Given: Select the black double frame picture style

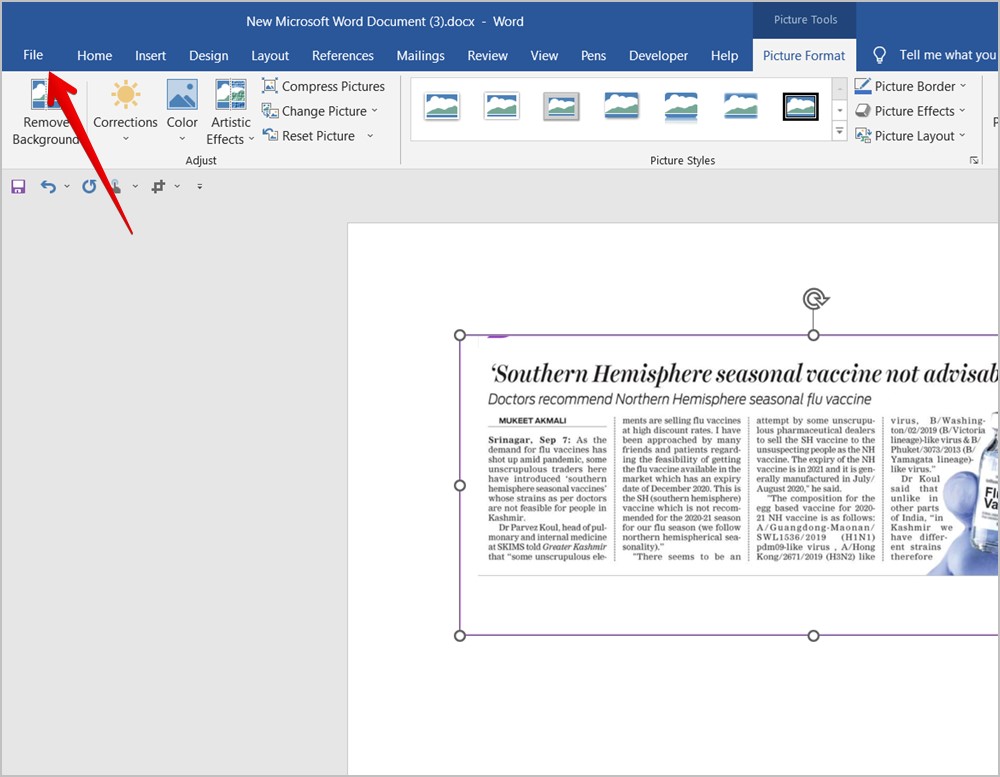Looking at the screenshot, I should [801, 106].
